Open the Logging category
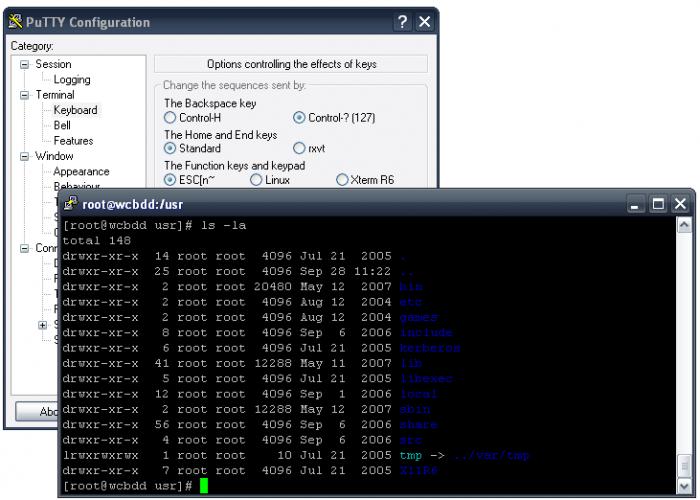This screenshot has width=700, height=500. click(x=71, y=80)
